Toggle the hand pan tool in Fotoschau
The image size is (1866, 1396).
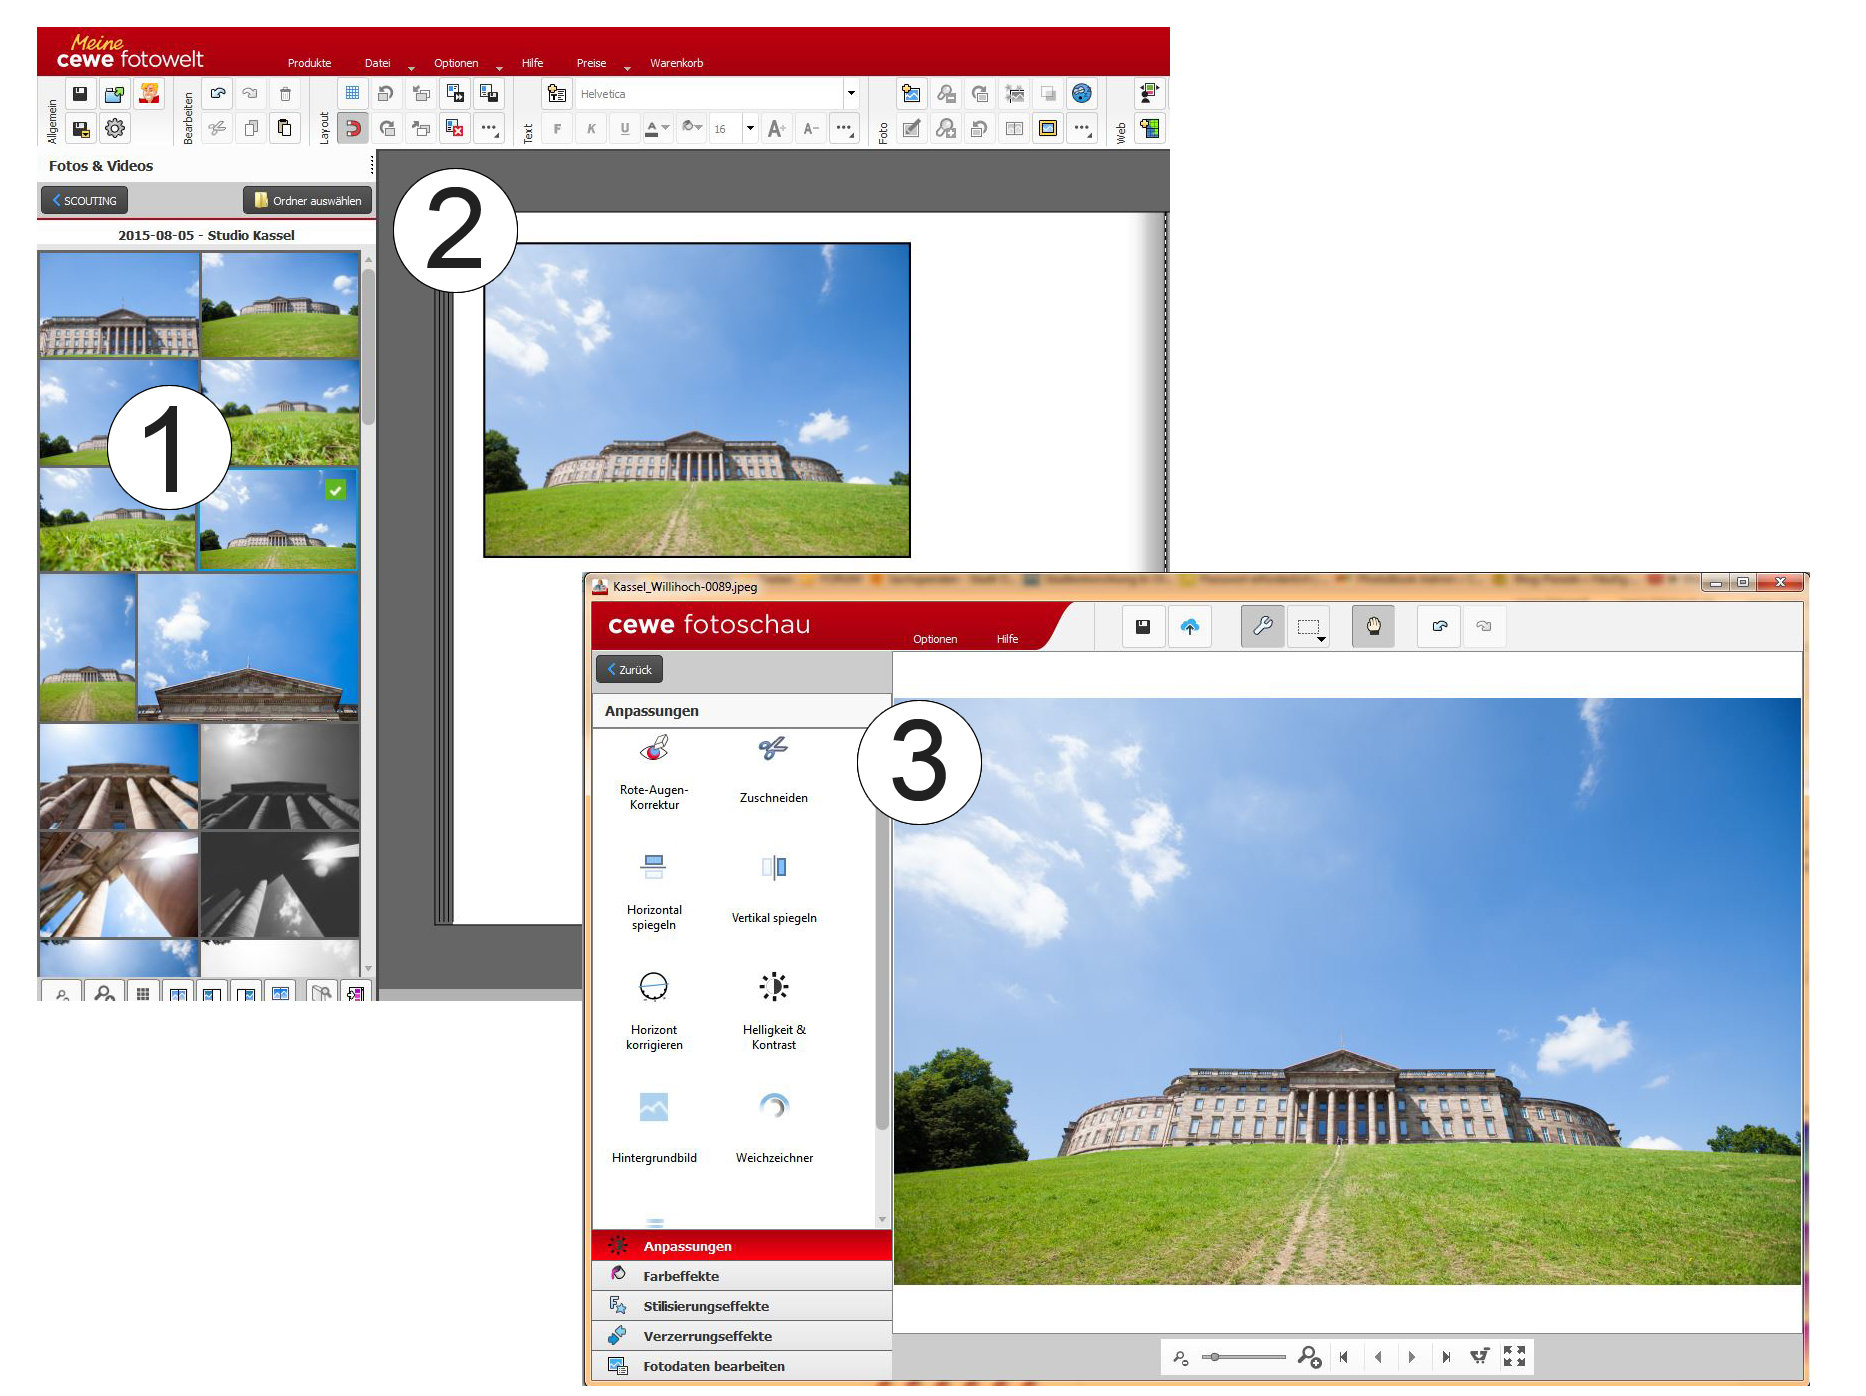[1374, 627]
